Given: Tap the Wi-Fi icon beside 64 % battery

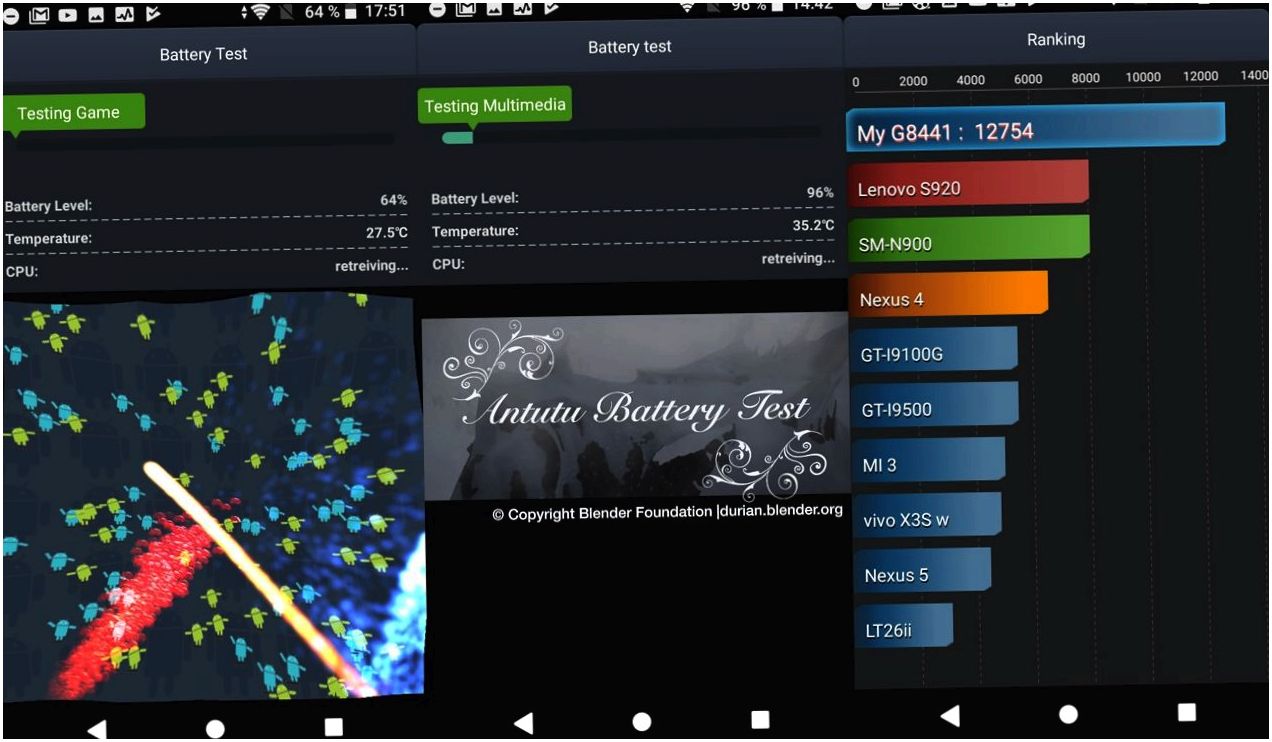Looking at the screenshot, I should tap(262, 12).
